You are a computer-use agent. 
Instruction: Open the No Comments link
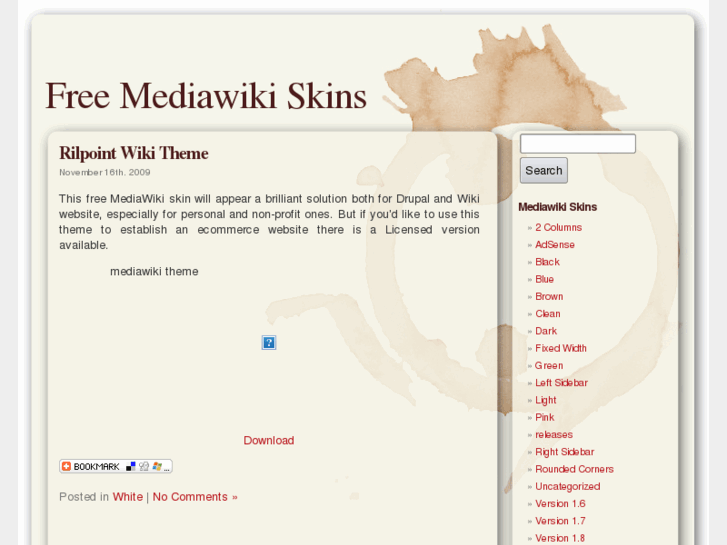tap(195, 497)
